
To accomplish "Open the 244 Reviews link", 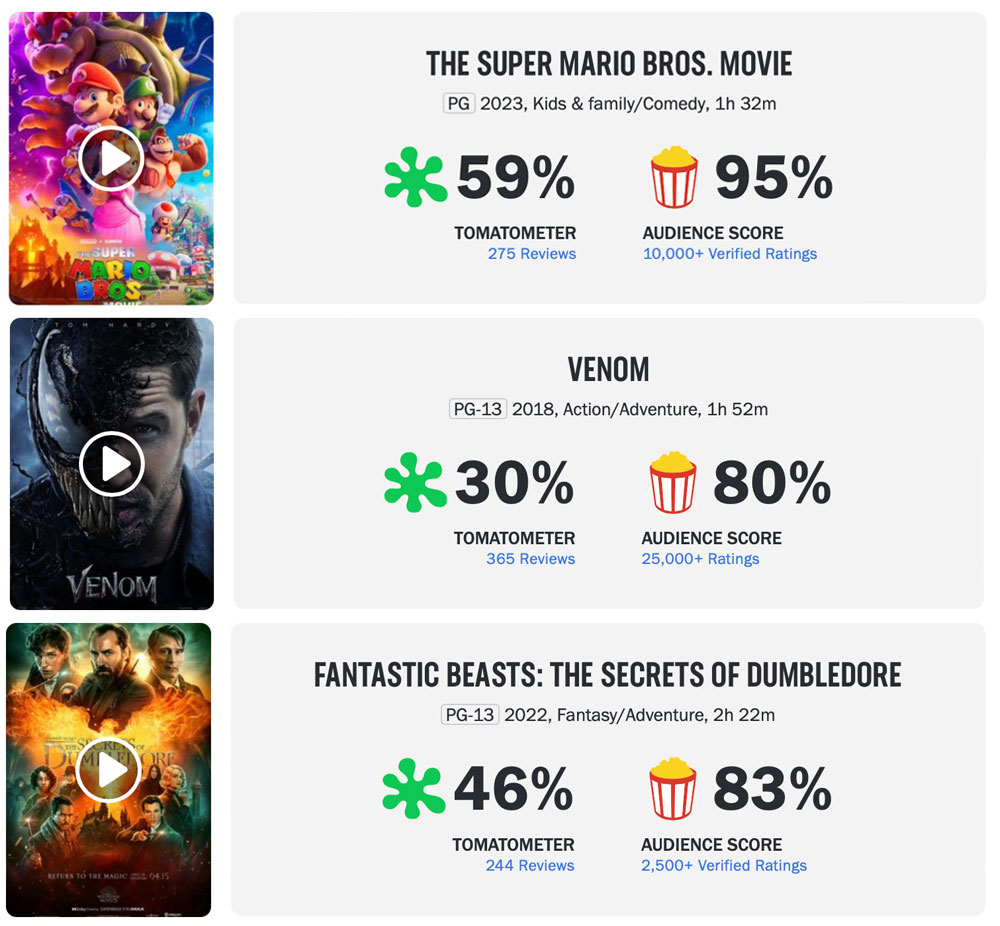I will (x=530, y=865).
